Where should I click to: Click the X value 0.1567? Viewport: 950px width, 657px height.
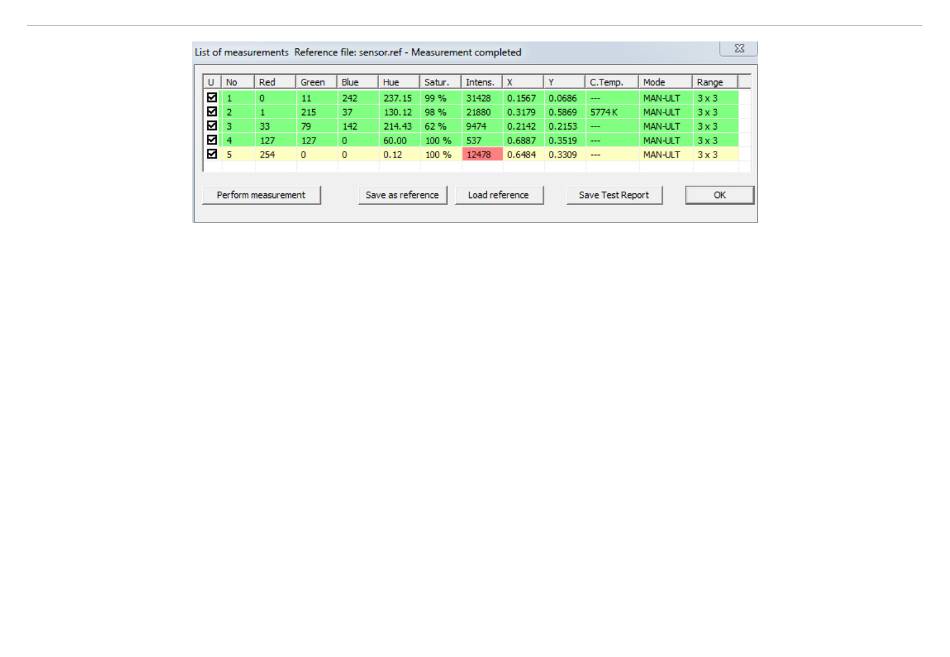coord(522,98)
